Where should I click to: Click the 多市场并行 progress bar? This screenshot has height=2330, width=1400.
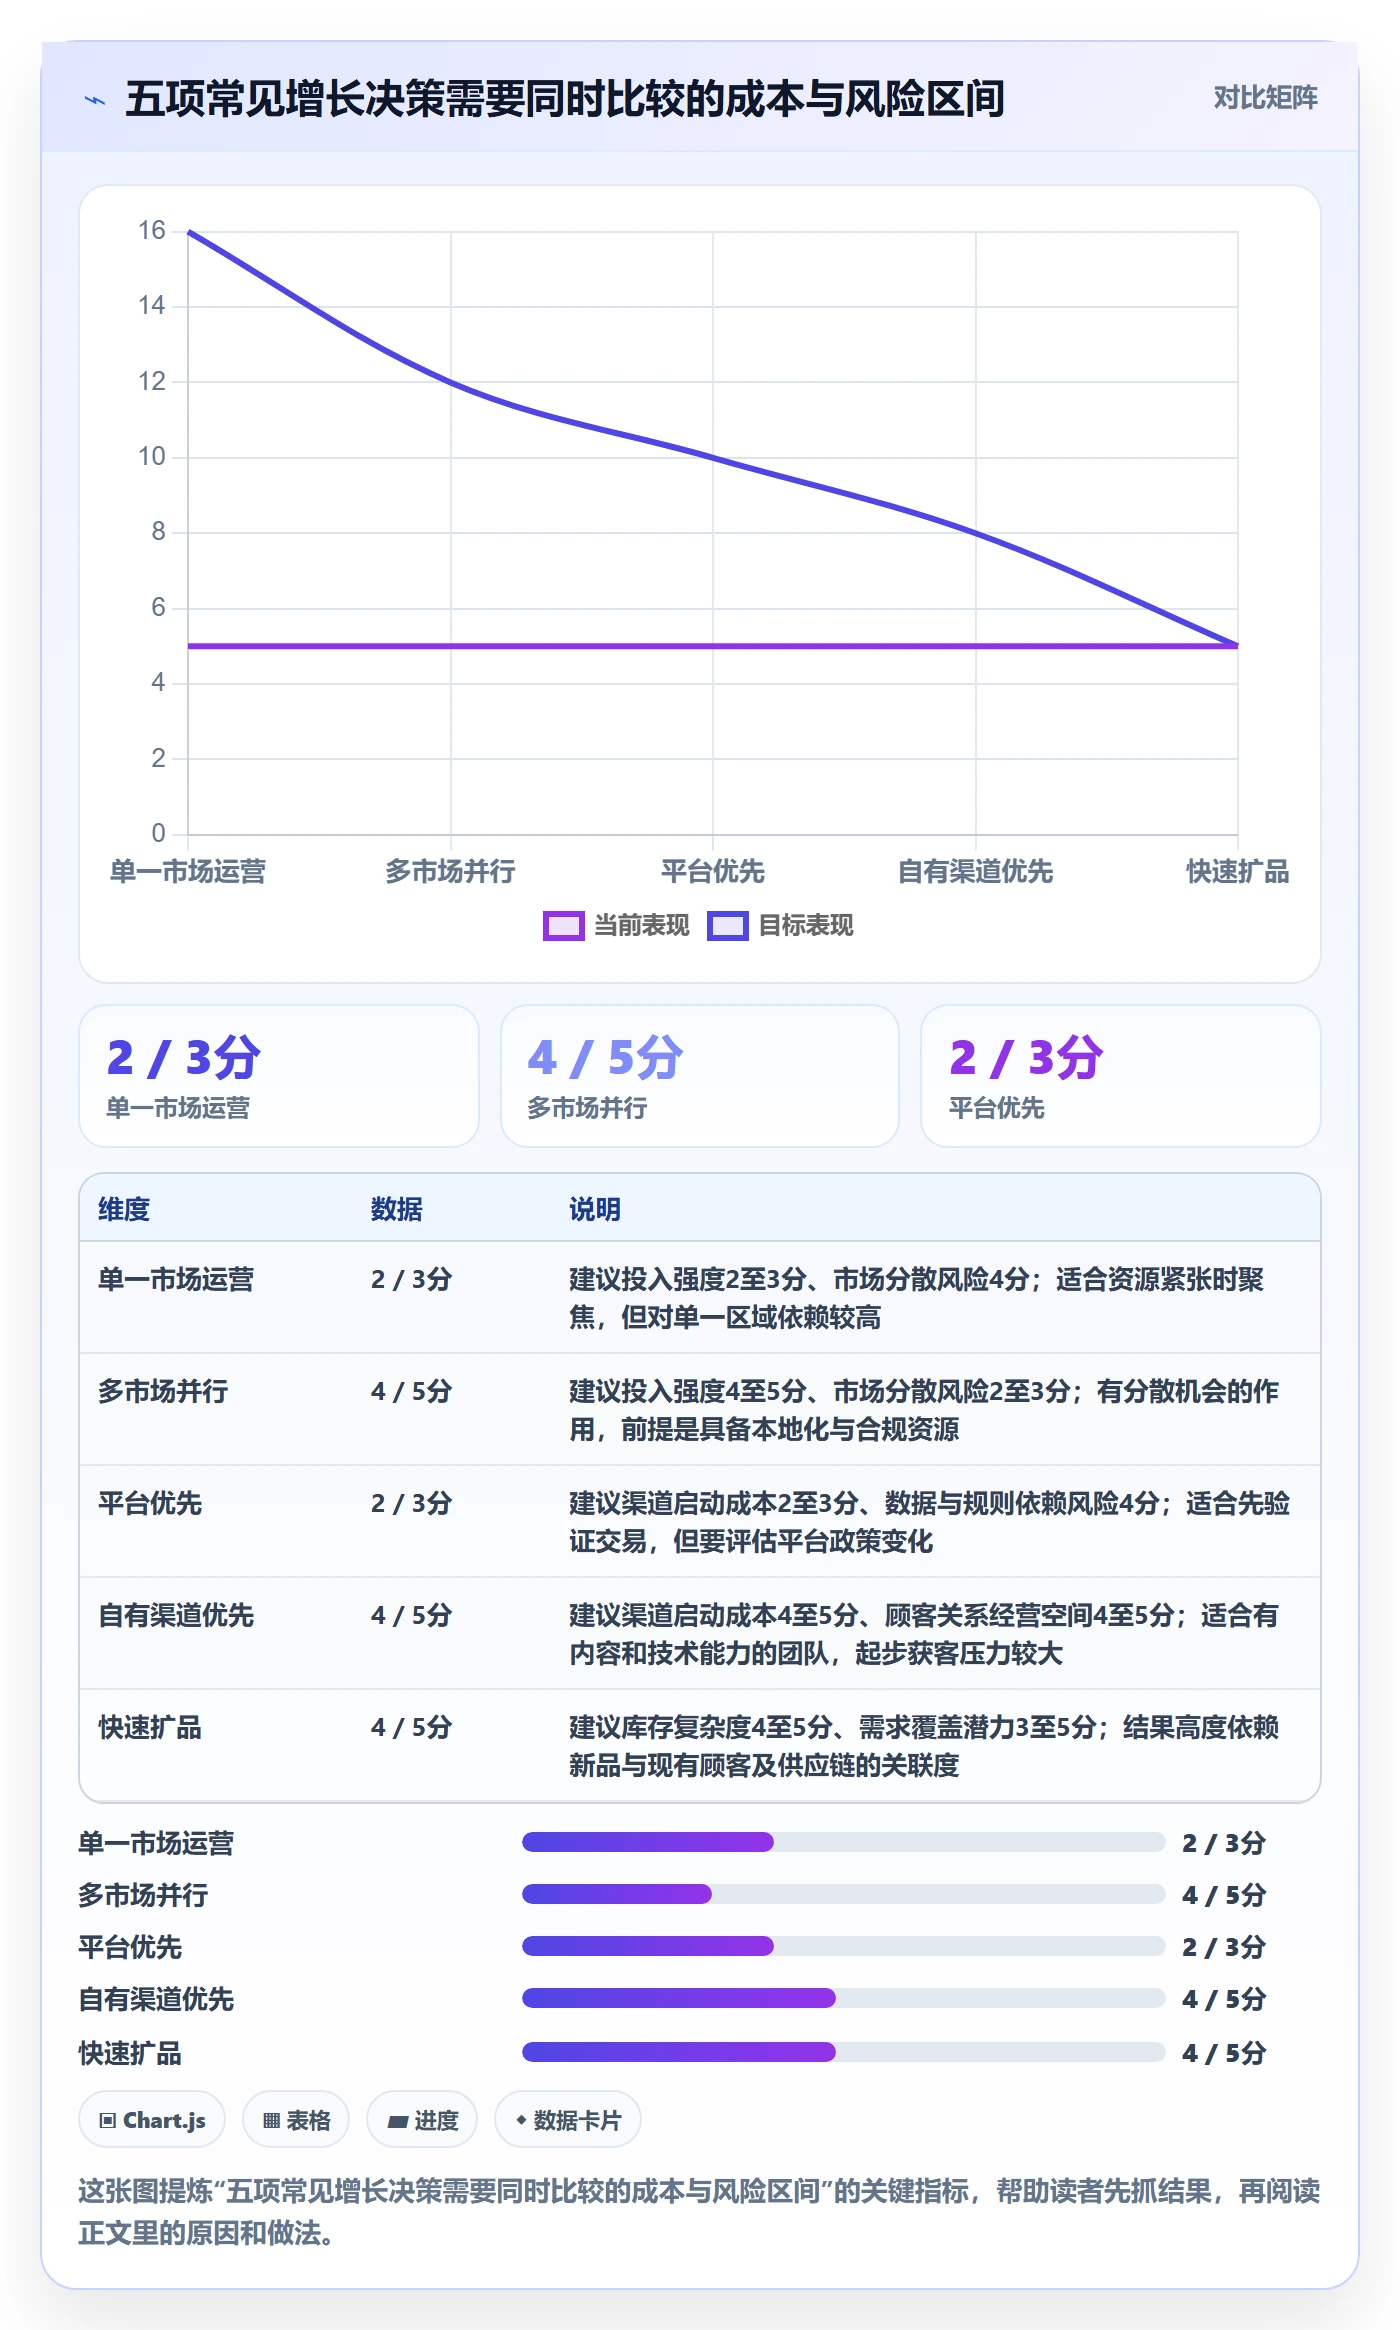(x=844, y=1894)
